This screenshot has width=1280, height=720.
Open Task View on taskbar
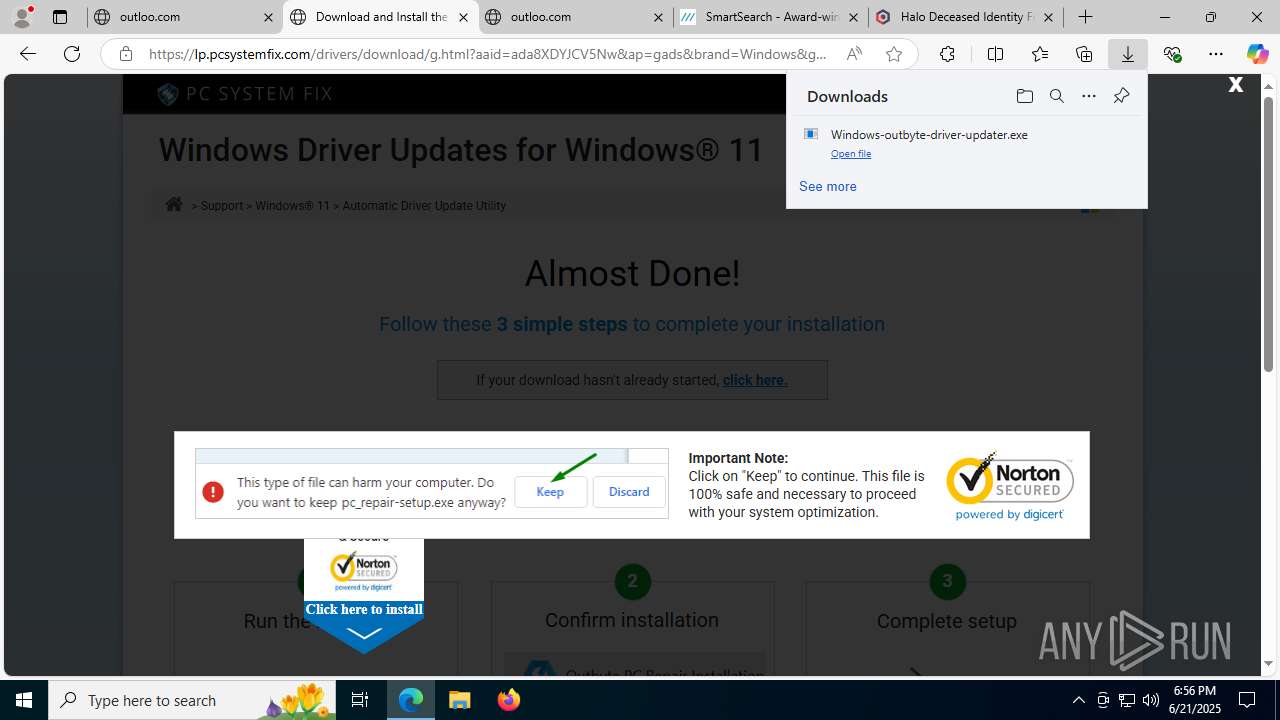[x=360, y=700]
